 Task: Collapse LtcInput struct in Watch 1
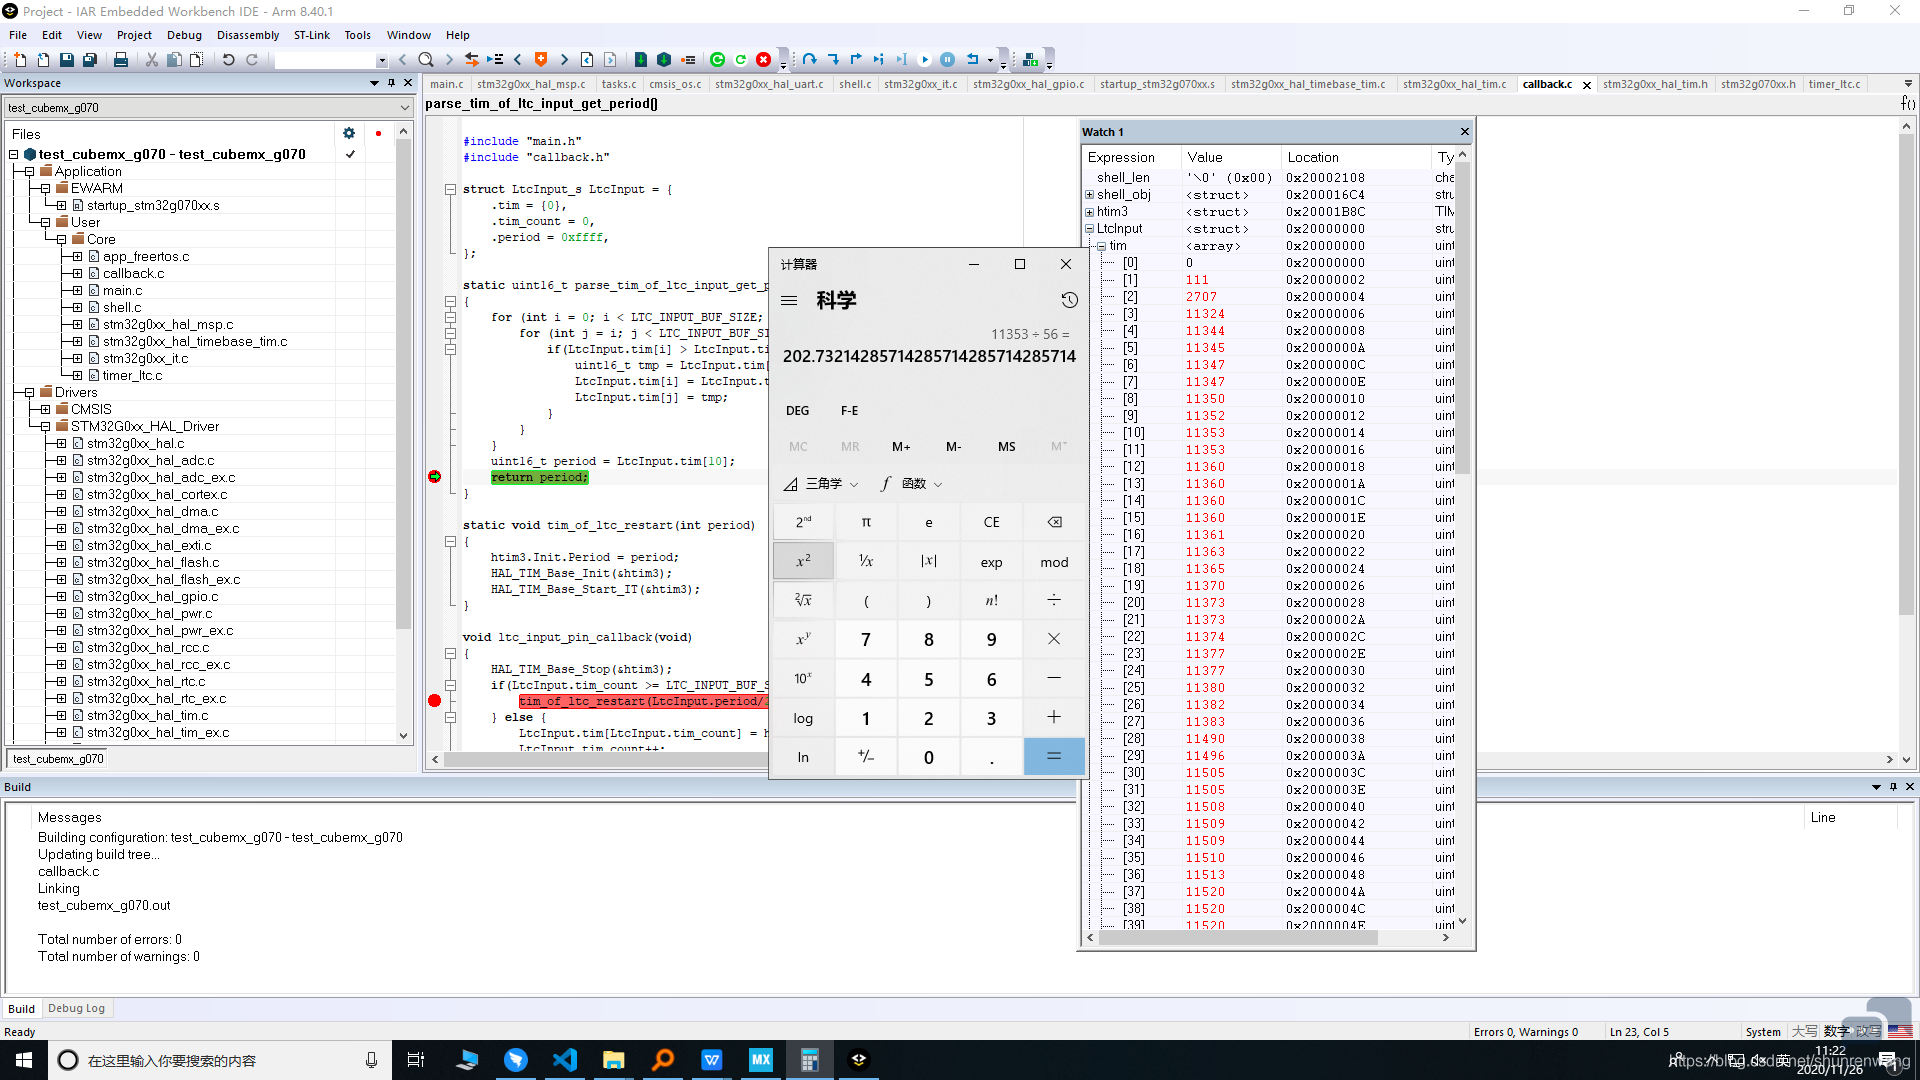pos(1090,229)
